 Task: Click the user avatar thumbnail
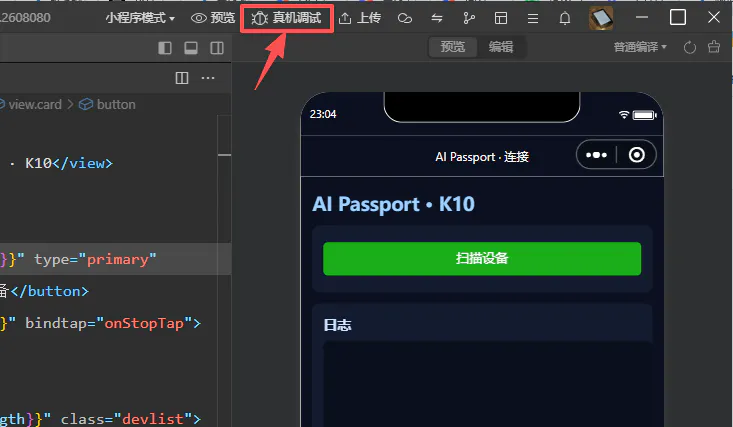coord(601,18)
